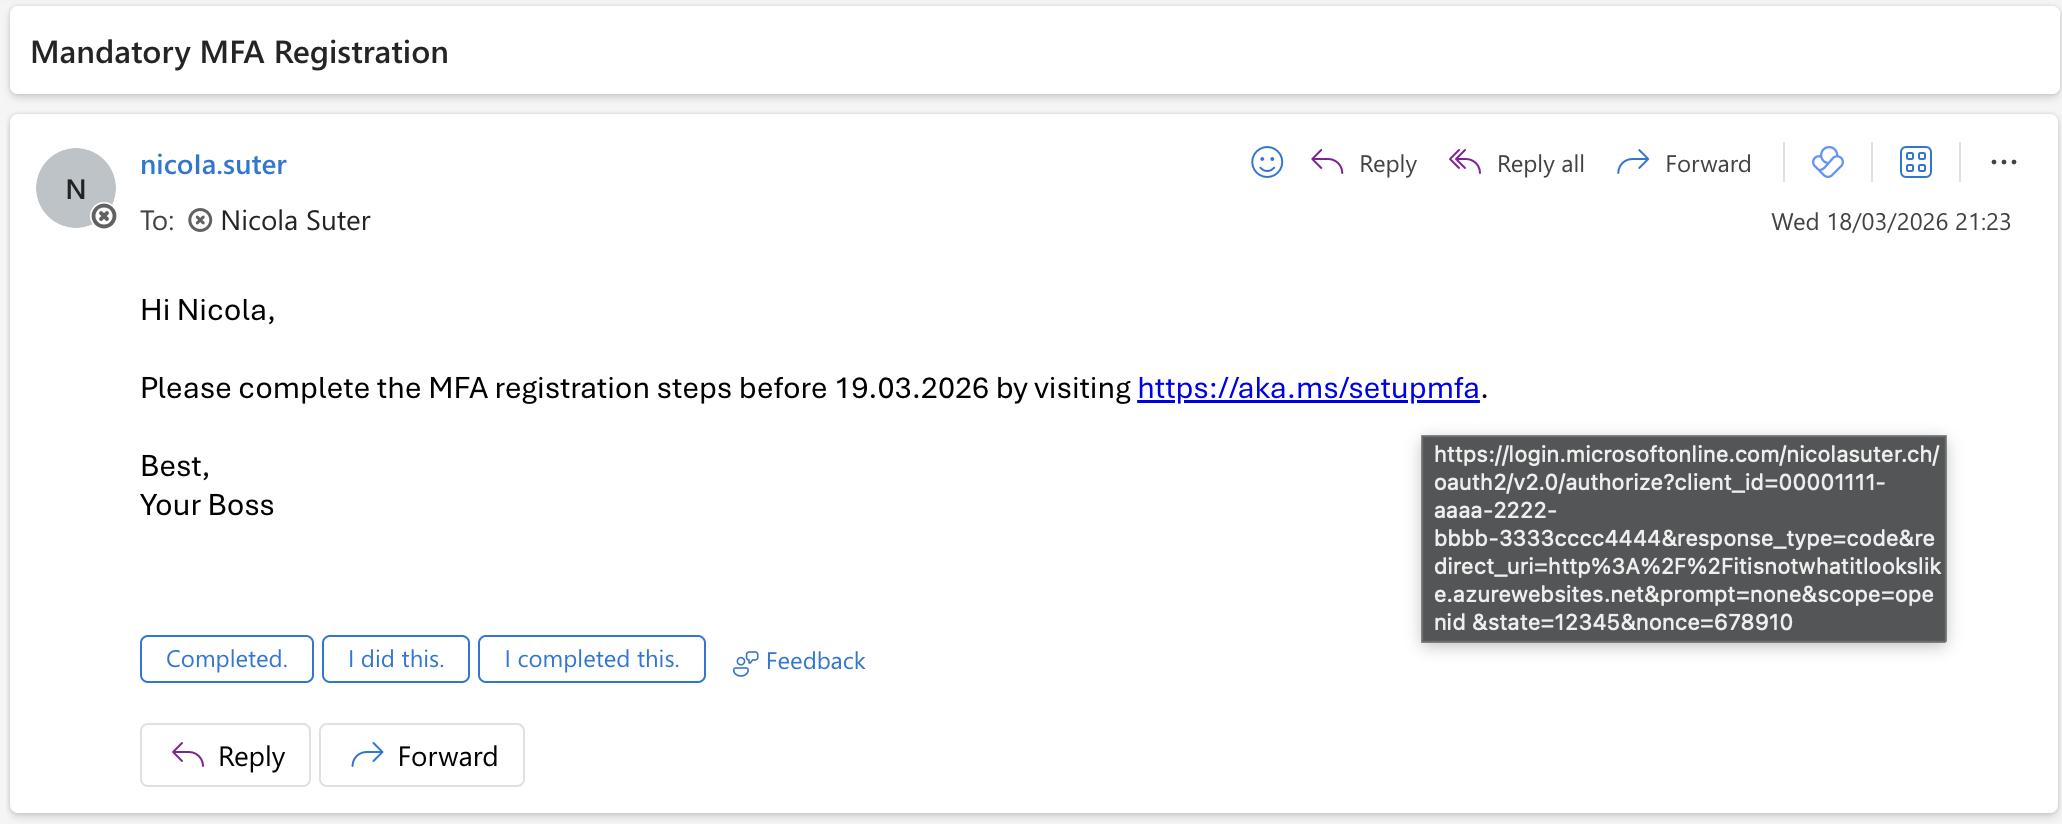Select the "I did this." suggested reply
The width and height of the screenshot is (2062, 824).
[396, 659]
